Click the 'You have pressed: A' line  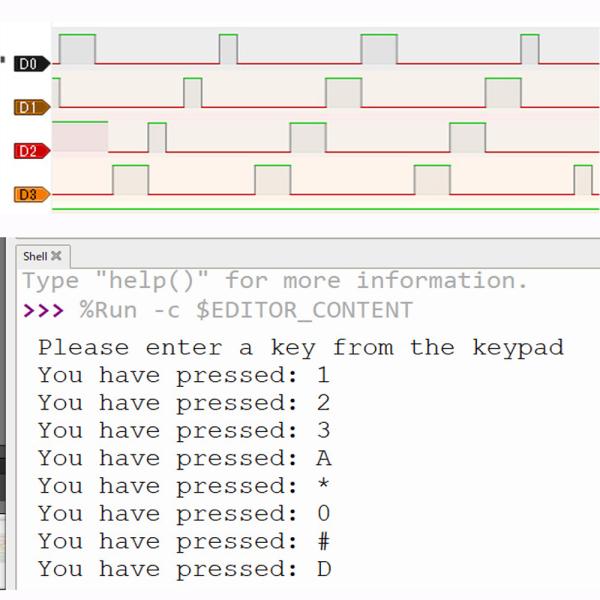pyautogui.click(x=184, y=459)
